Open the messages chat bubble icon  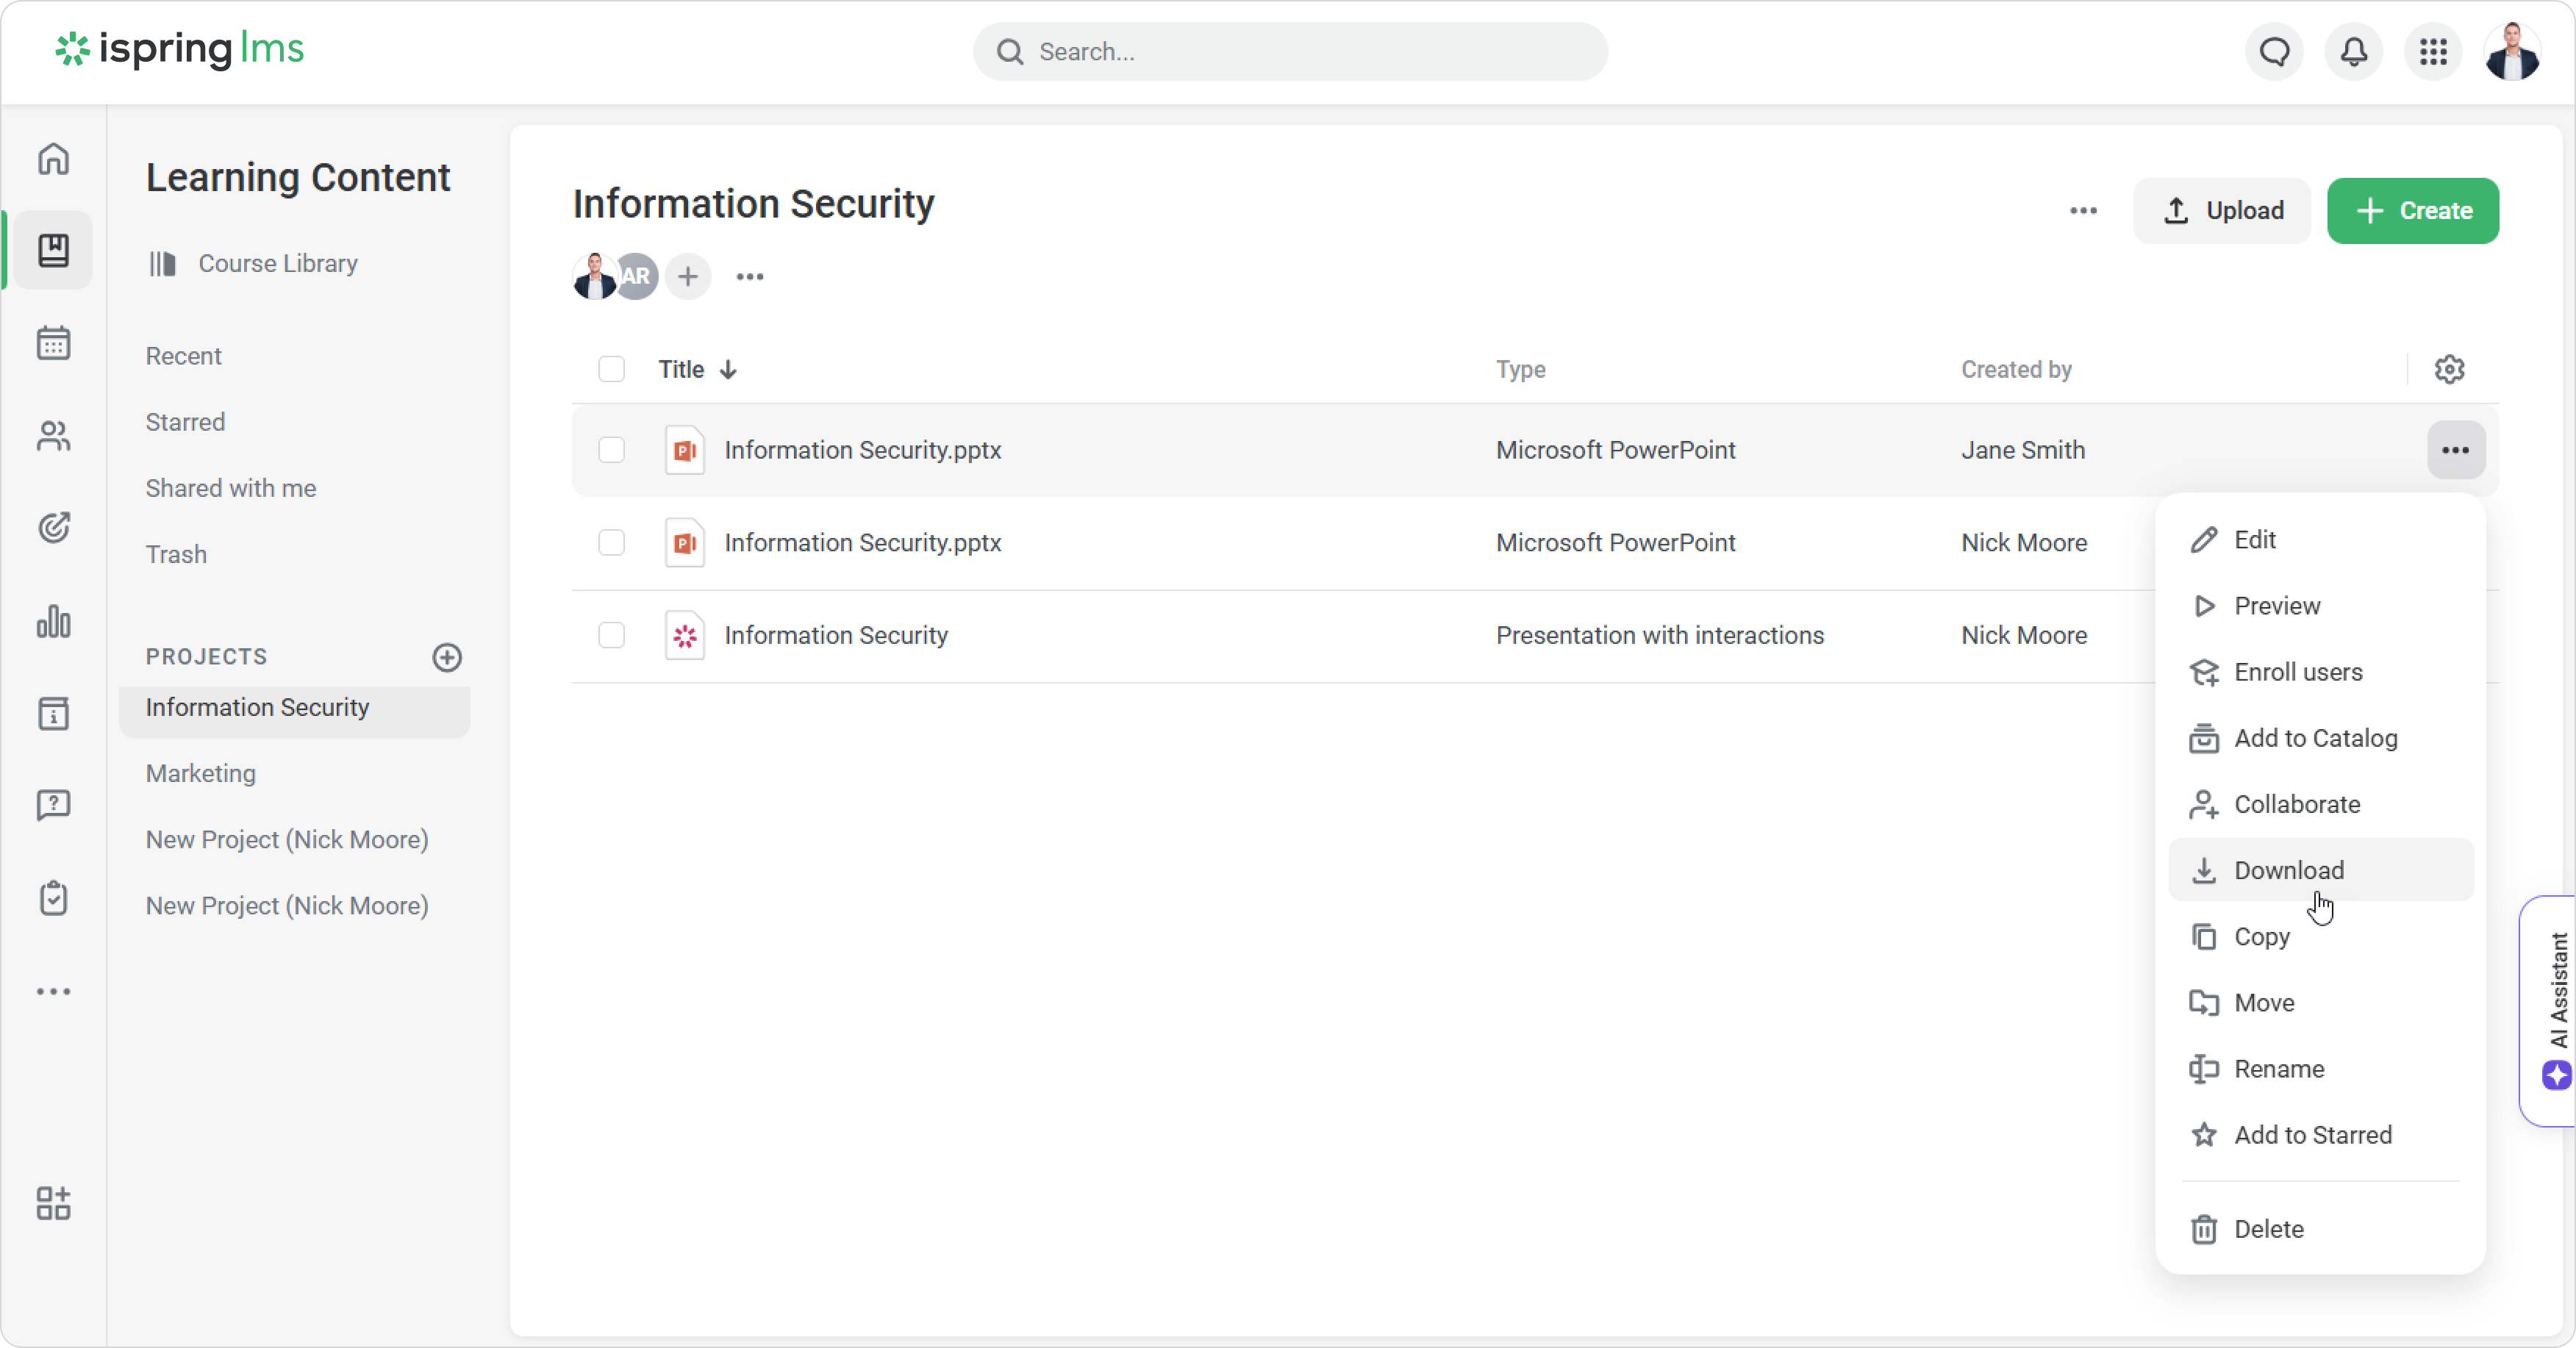pos(2274,52)
